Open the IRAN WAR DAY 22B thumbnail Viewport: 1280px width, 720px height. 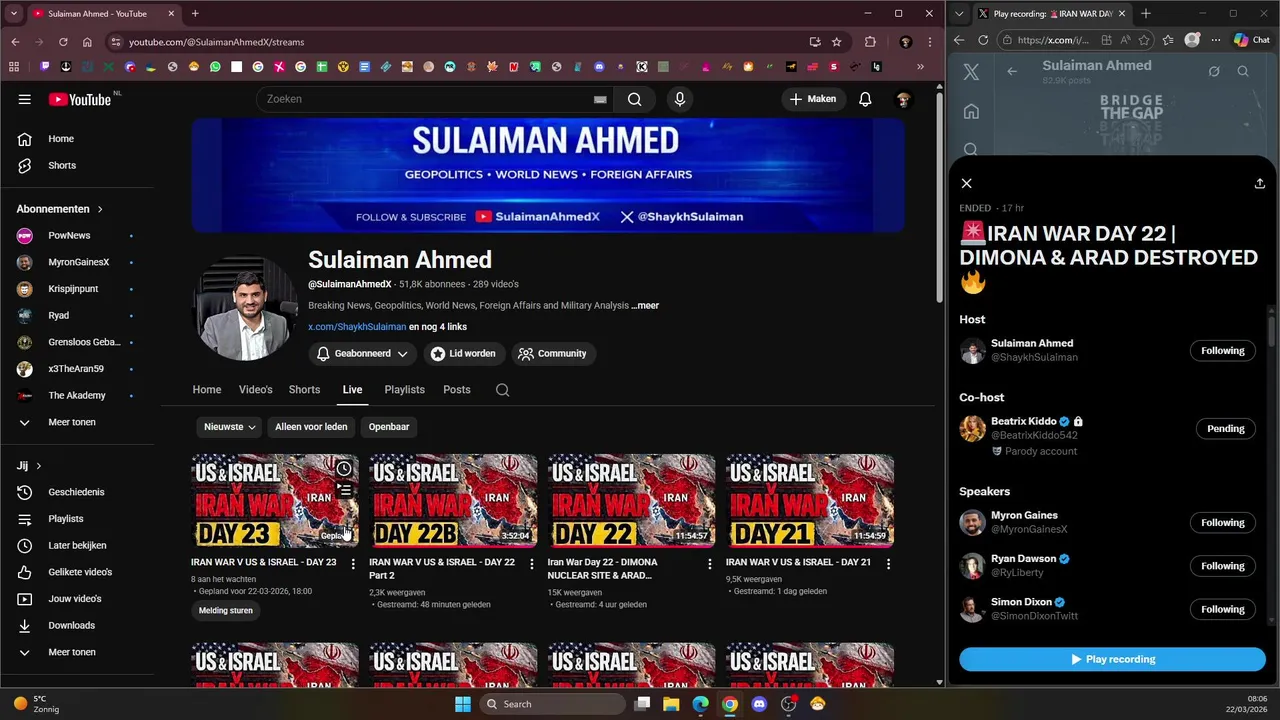pos(453,501)
